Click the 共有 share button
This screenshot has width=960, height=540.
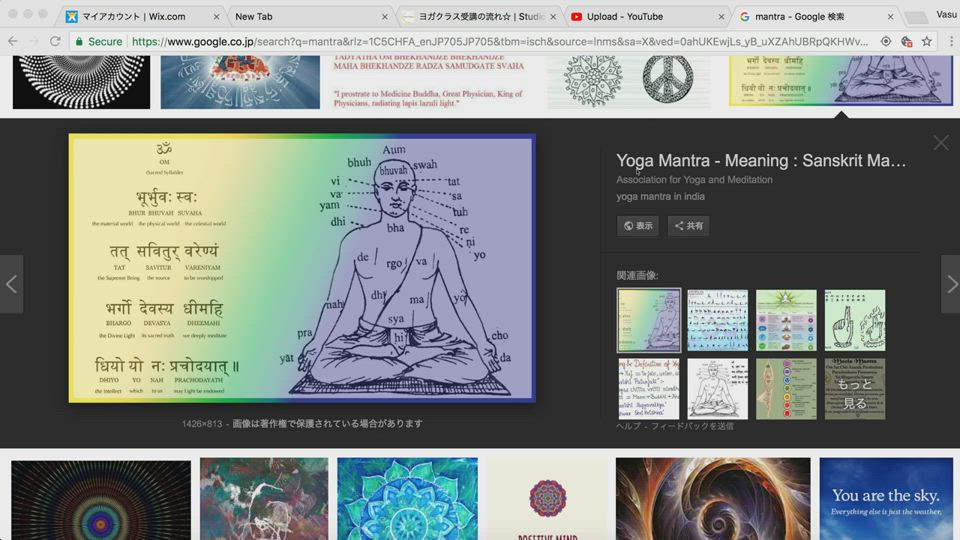688,226
